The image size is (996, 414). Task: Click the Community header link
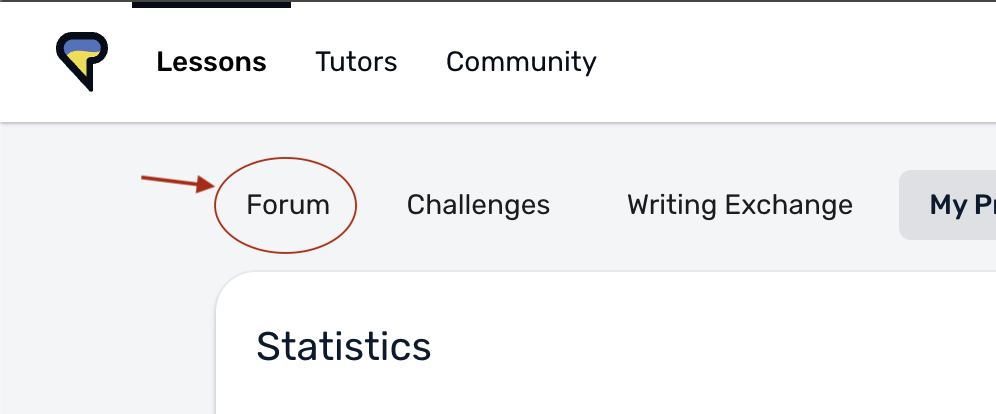click(x=521, y=62)
